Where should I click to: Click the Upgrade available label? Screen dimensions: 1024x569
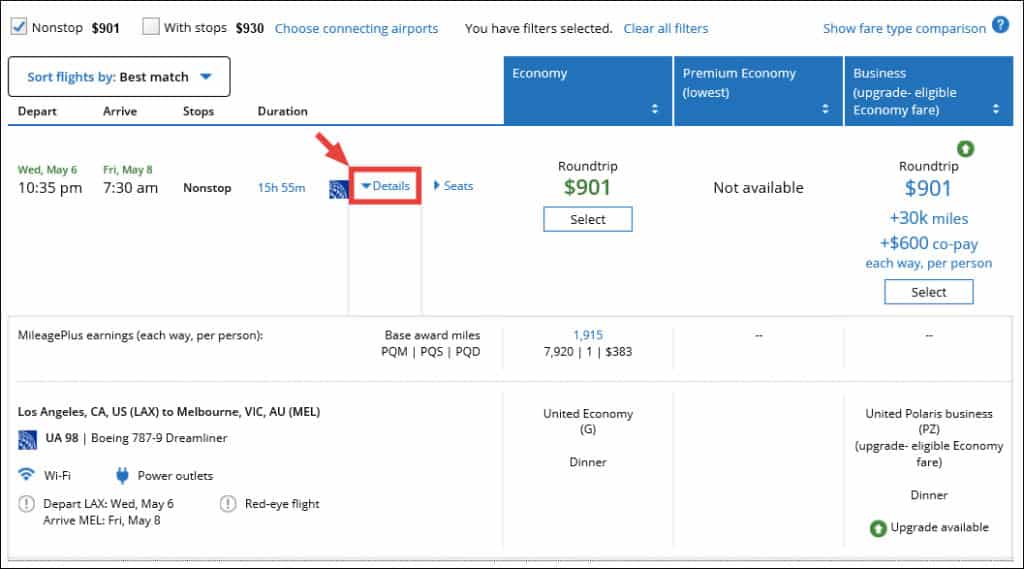click(940, 528)
